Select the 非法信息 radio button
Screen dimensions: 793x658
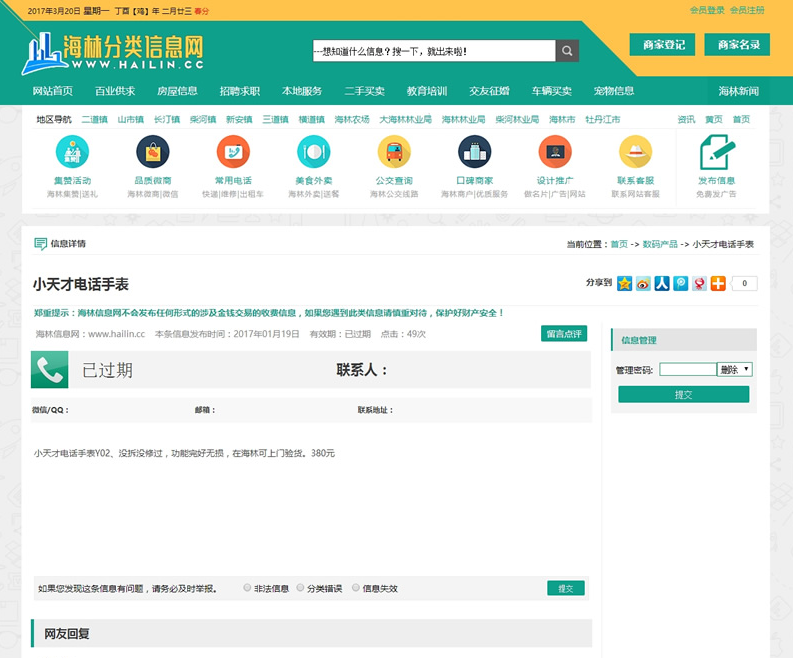(247, 588)
